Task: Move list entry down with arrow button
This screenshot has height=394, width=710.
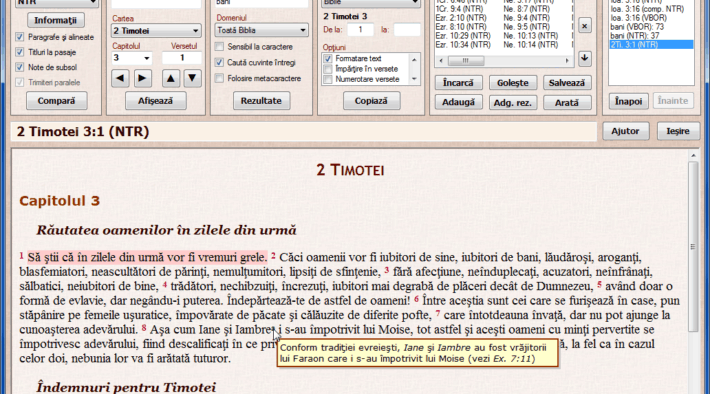Action: (x=585, y=58)
